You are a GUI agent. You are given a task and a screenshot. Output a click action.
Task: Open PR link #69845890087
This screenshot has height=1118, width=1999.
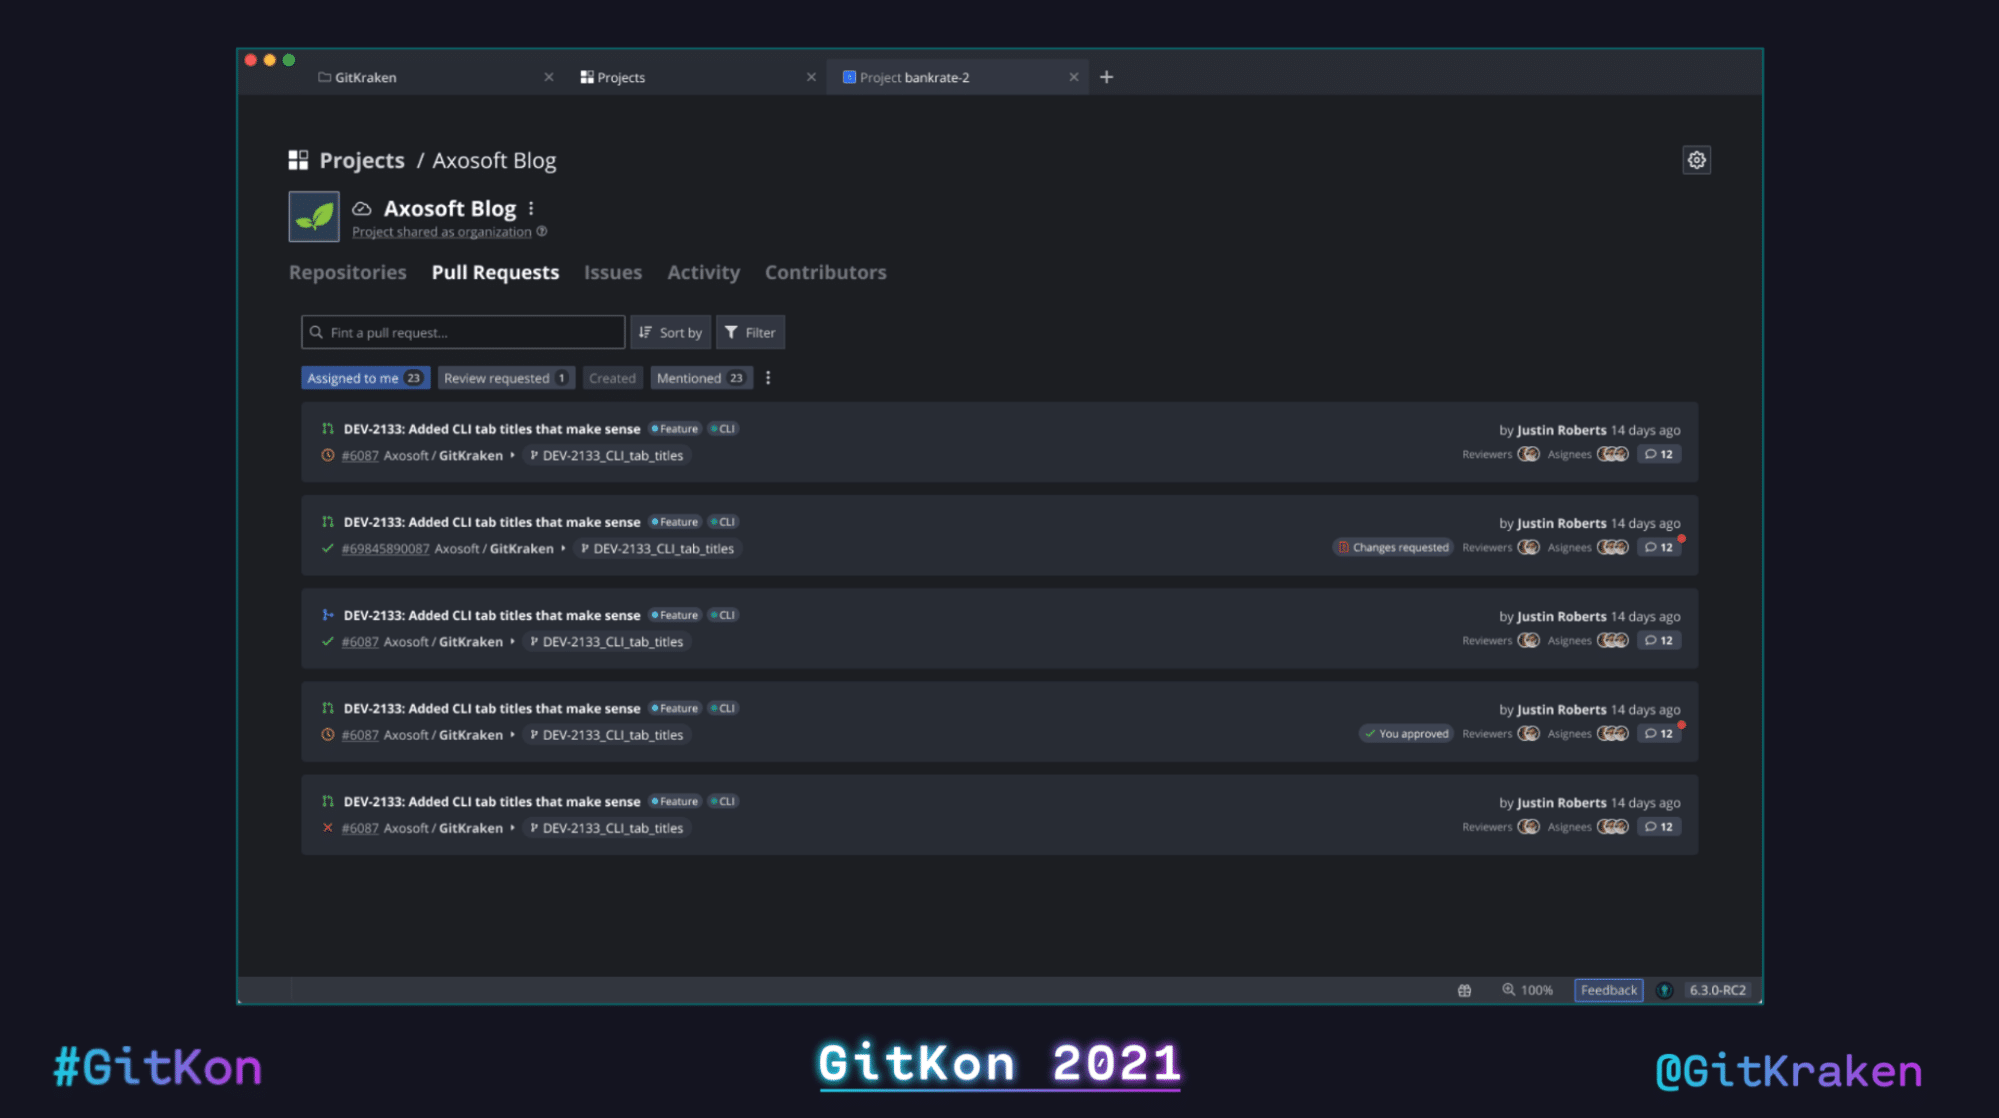coord(385,549)
